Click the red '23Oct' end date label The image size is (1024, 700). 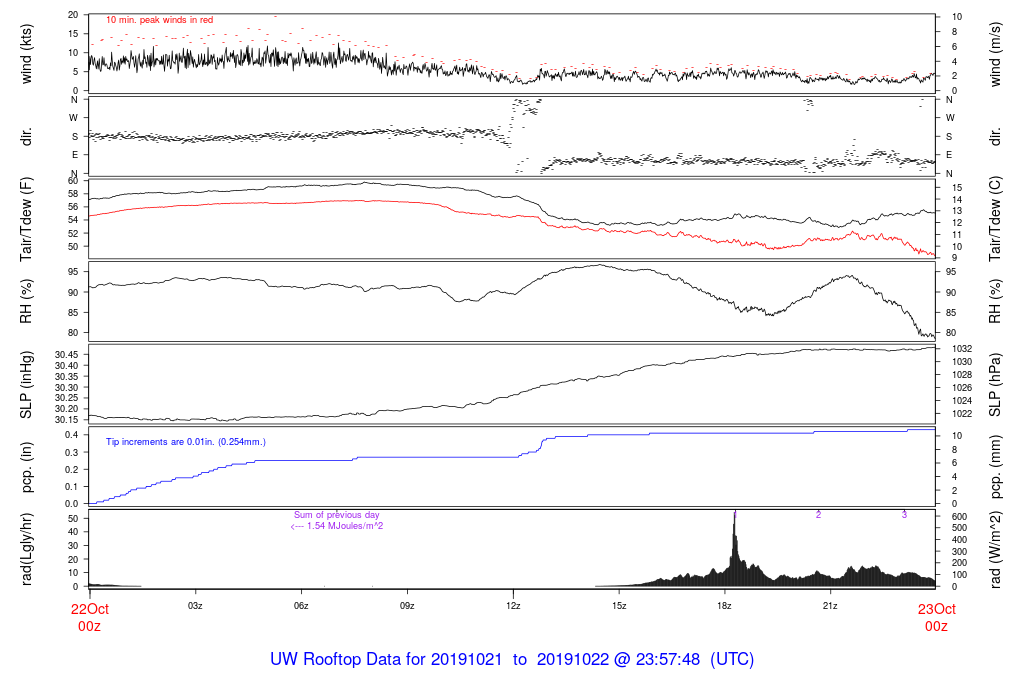(936, 609)
